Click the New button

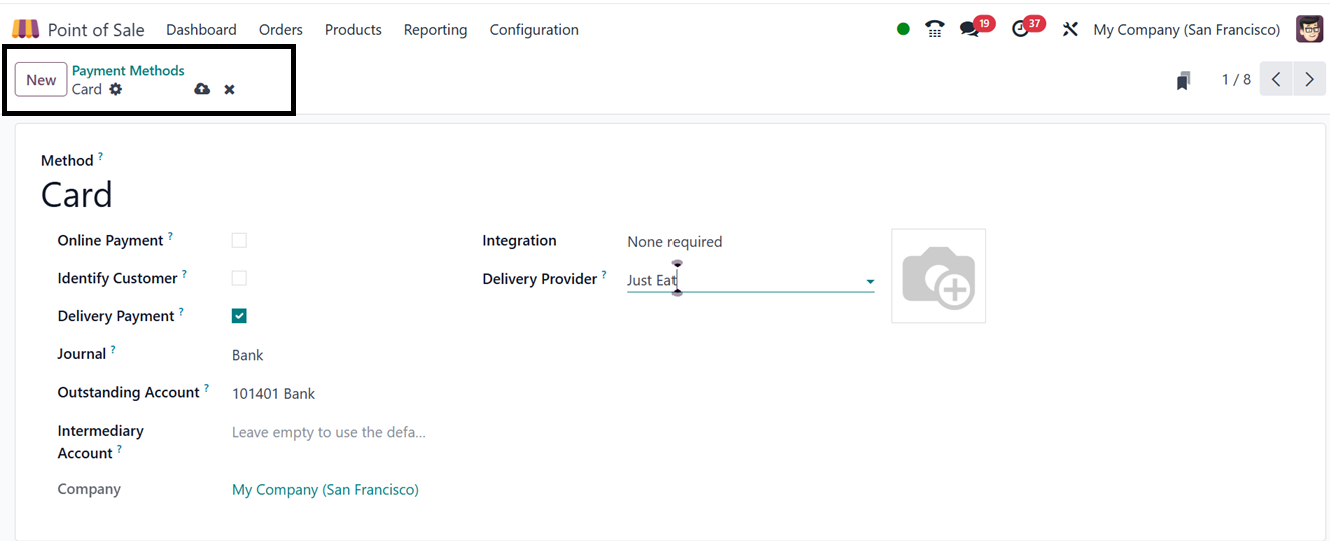(x=41, y=80)
